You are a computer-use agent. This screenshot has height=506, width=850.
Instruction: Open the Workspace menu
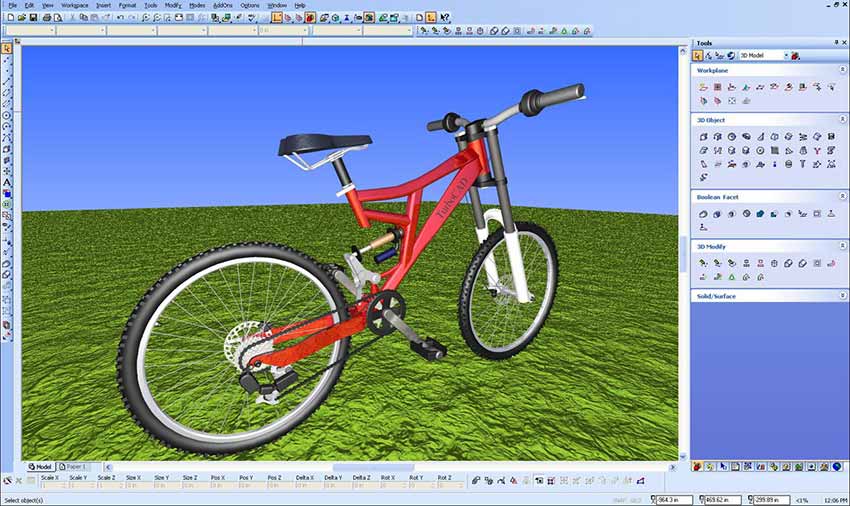click(x=74, y=5)
